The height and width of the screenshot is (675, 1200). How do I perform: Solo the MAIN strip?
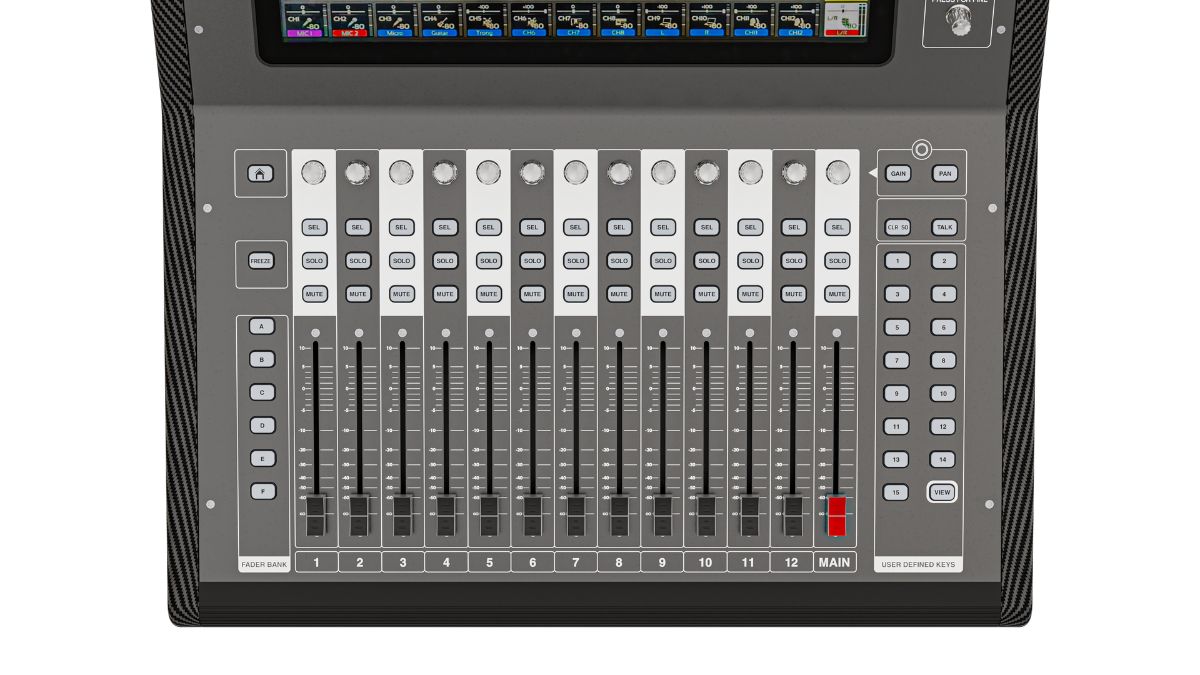click(x=838, y=261)
